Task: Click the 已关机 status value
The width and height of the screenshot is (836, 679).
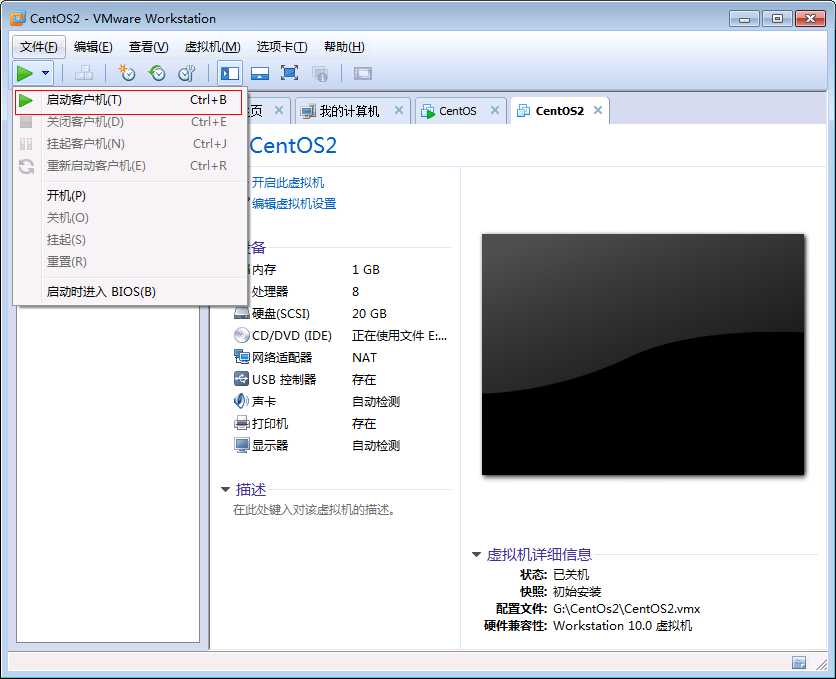Action: (571, 575)
